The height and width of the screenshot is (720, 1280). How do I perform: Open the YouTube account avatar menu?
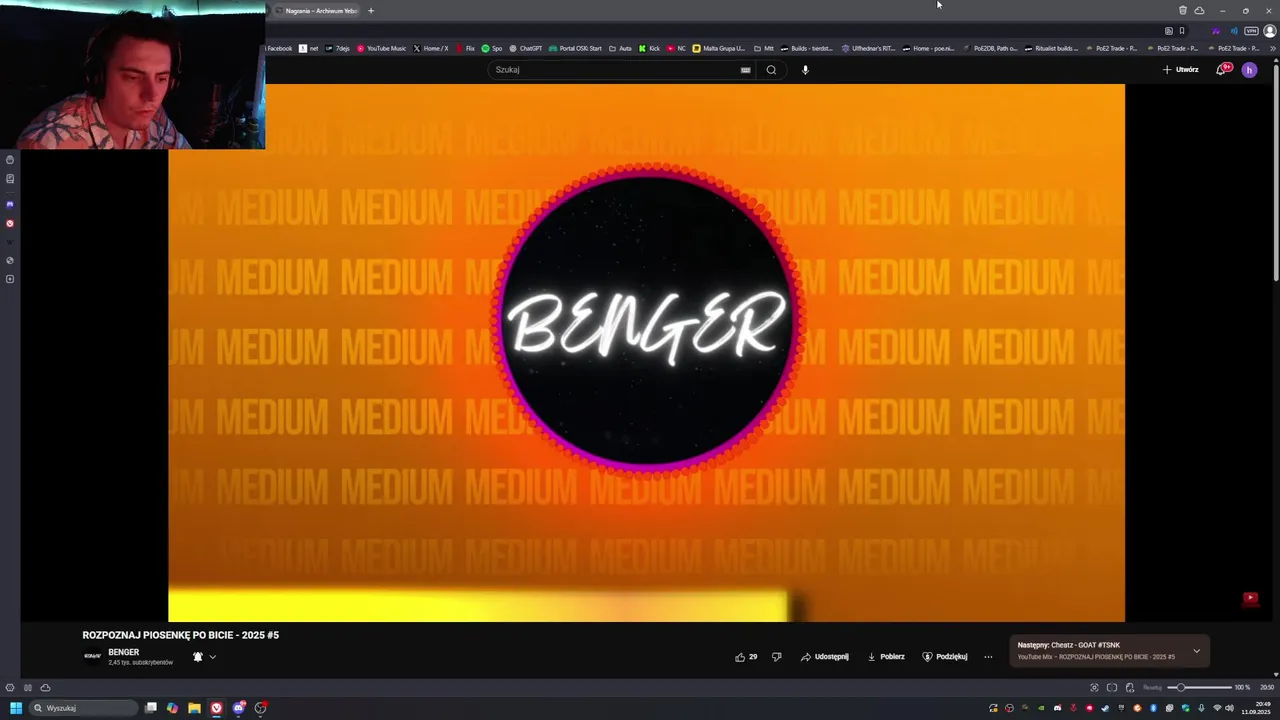point(1249,70)
